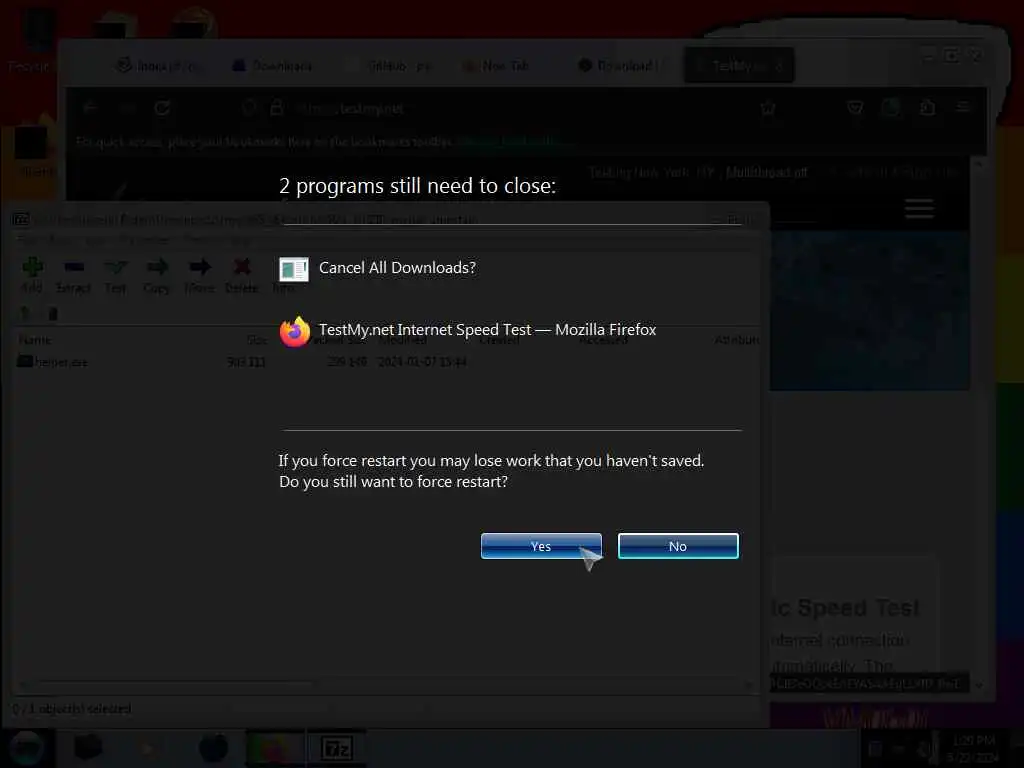1024x768 pixels.
Task: Open TestMy.net page hamburger menu
Action: [x=919, y=209]
